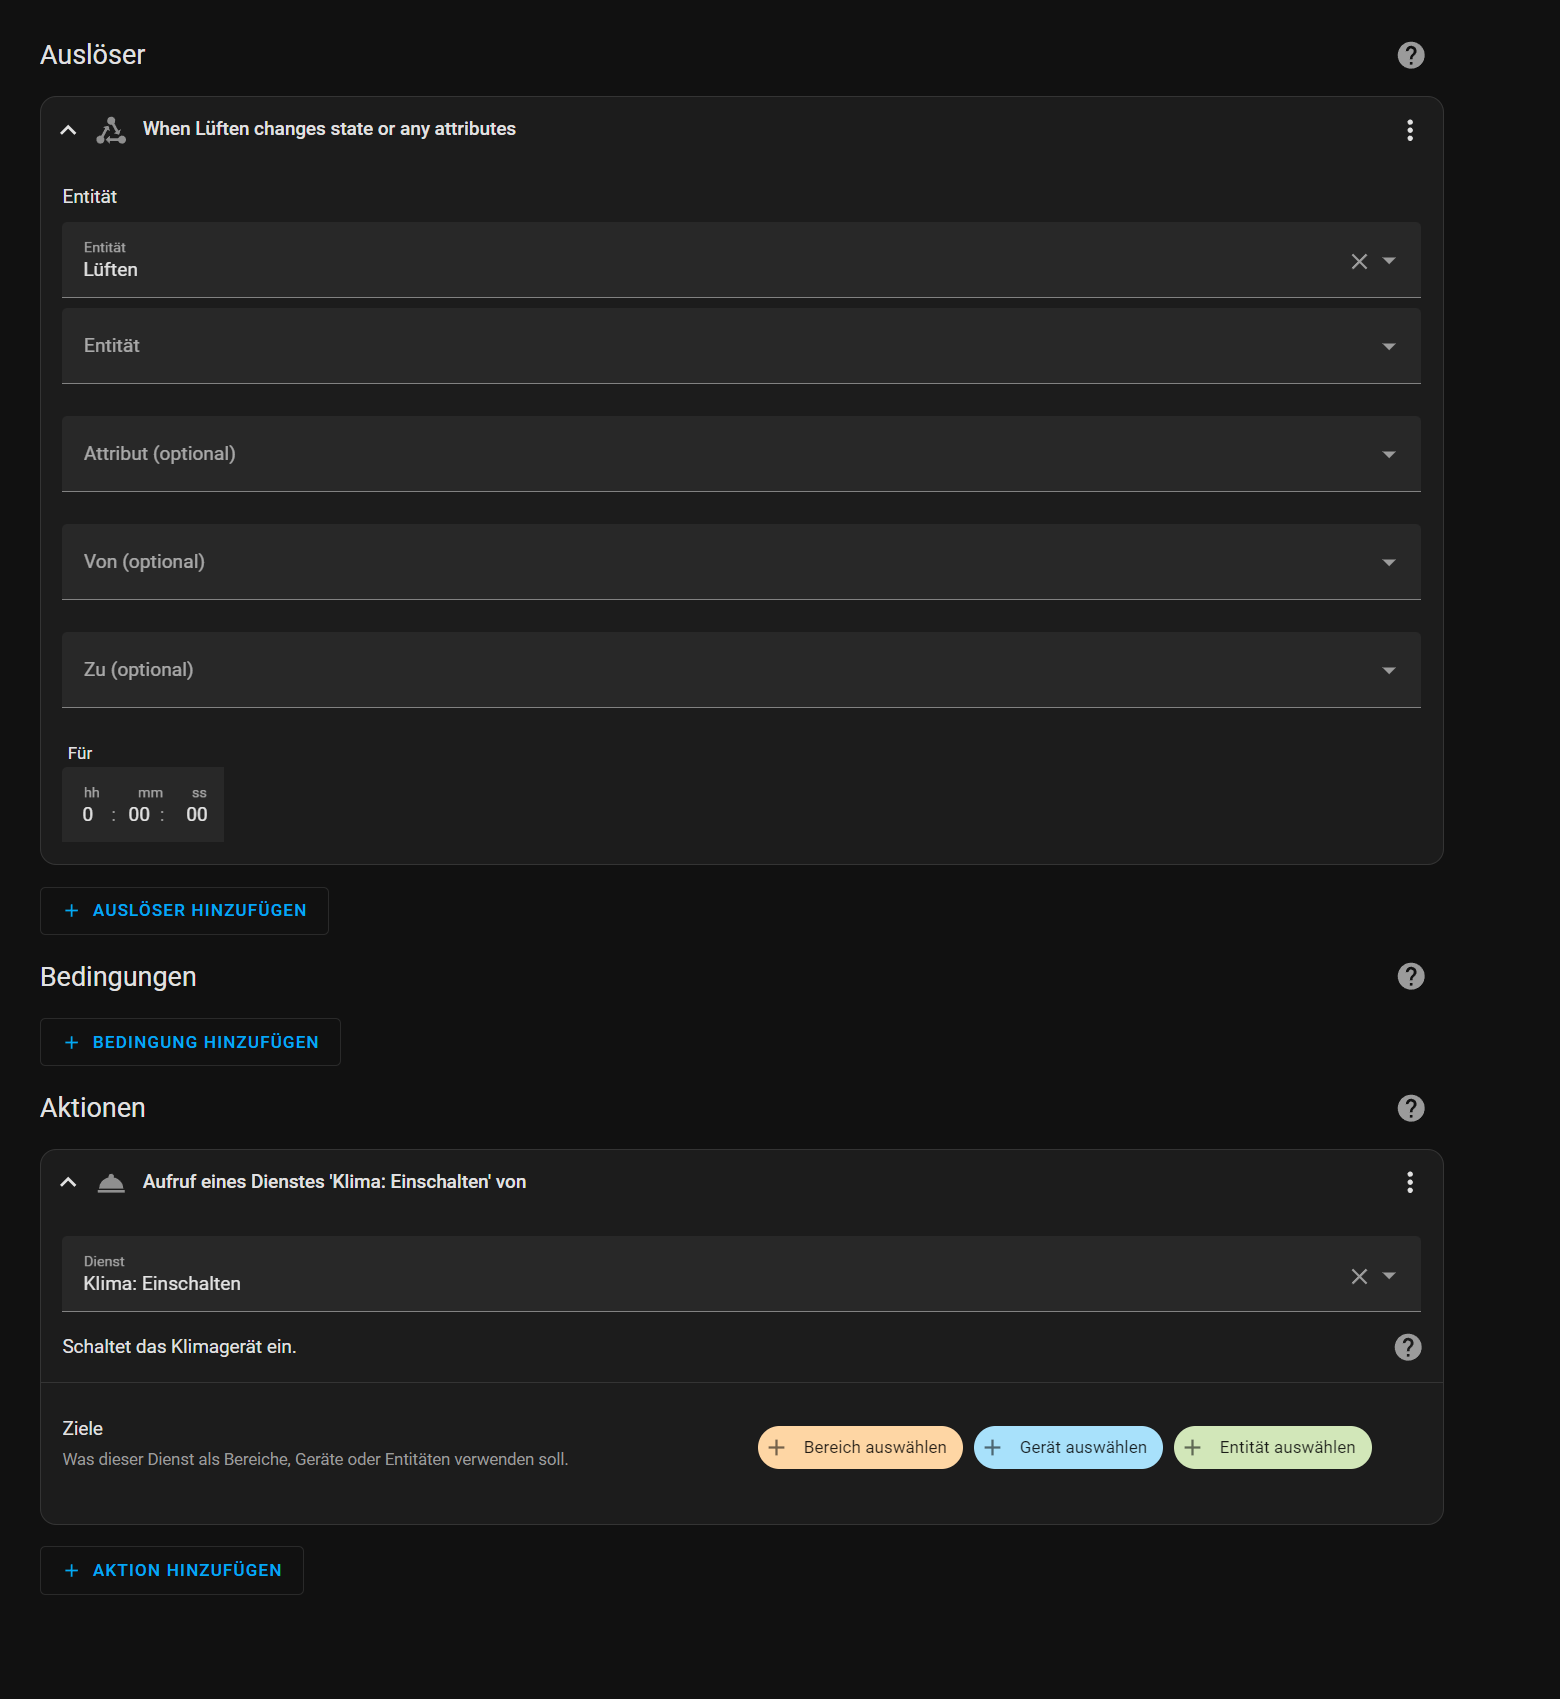This screenshot has width=1560, height=1699.
Task: Click Auslöser hinzufügen button
Action: [x=184, y=911]
